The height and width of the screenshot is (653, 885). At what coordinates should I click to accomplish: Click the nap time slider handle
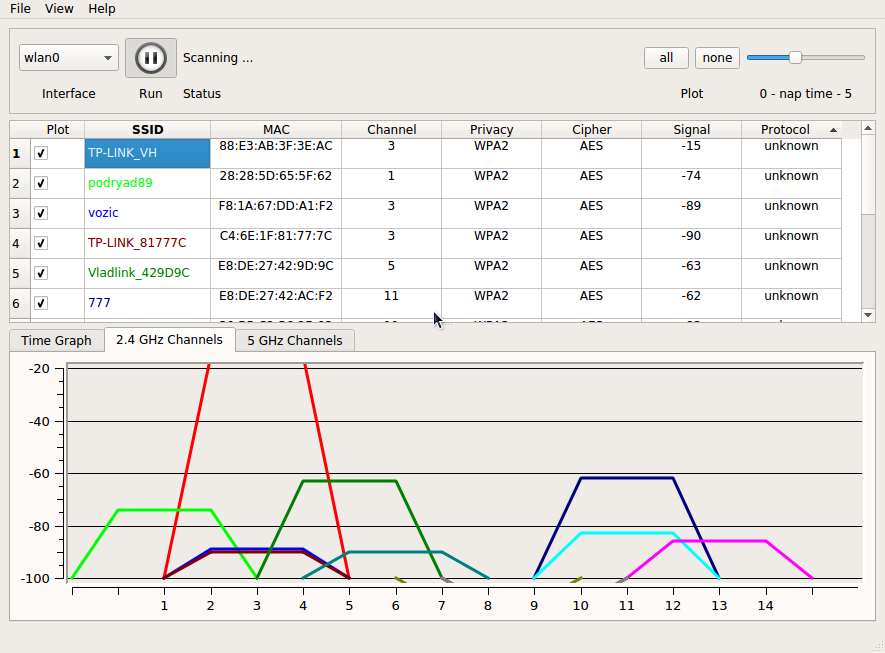pyautogui.click(x=795, y=58)
